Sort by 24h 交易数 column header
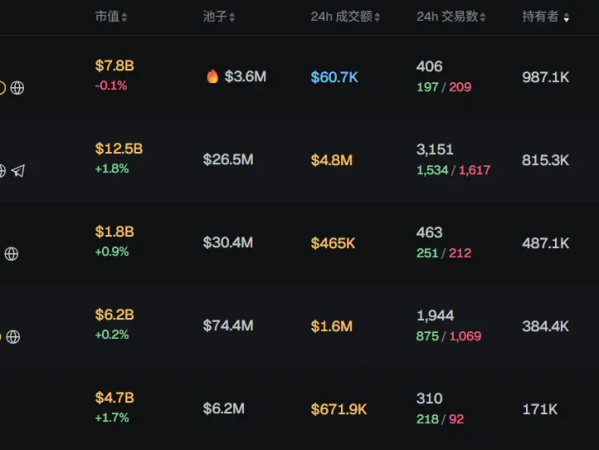This screenshot has height=450, width=599. pos(451,16)
